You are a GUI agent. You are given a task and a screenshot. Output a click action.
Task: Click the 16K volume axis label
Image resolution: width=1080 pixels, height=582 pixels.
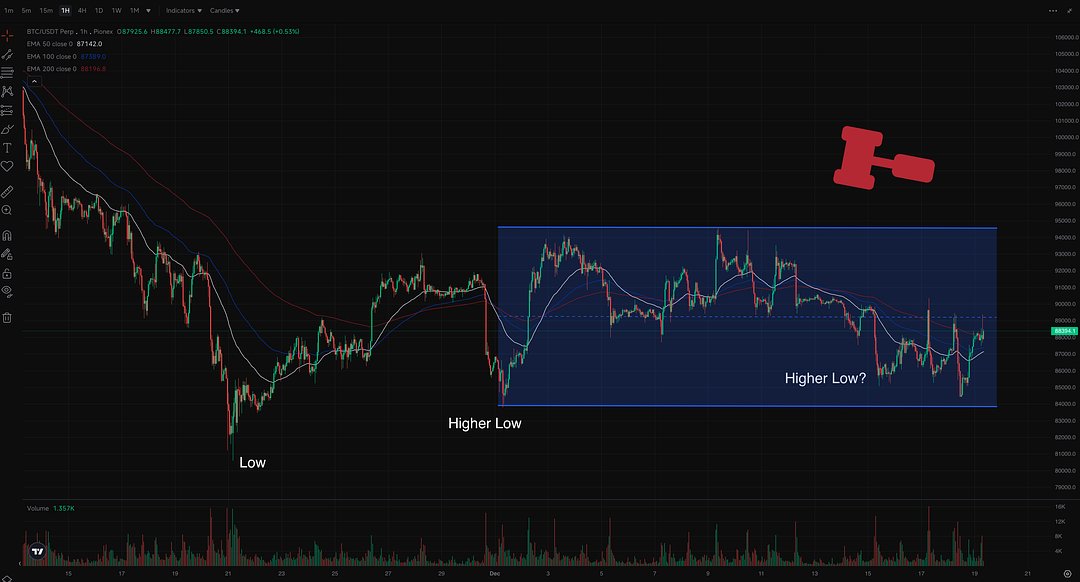point(1060,506)
